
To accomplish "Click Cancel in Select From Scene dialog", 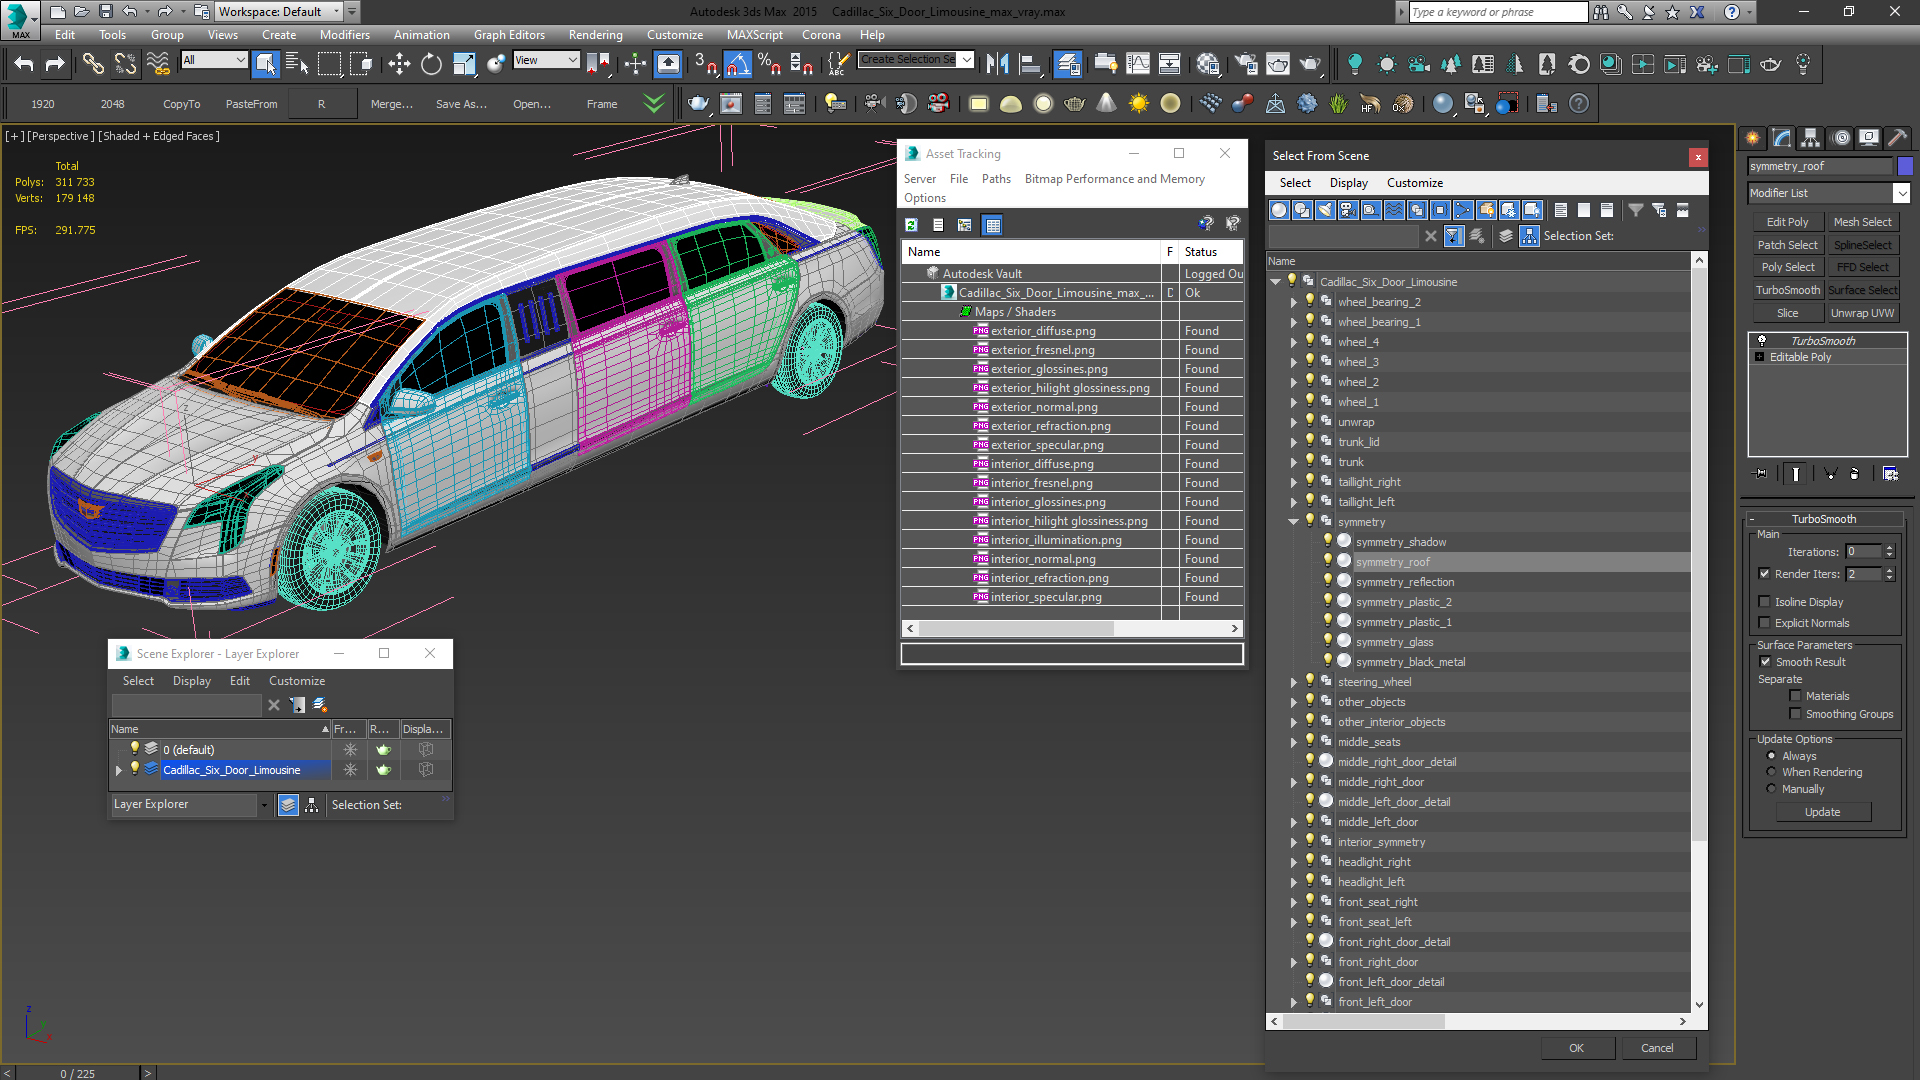I will [x=1657, y=1048].
